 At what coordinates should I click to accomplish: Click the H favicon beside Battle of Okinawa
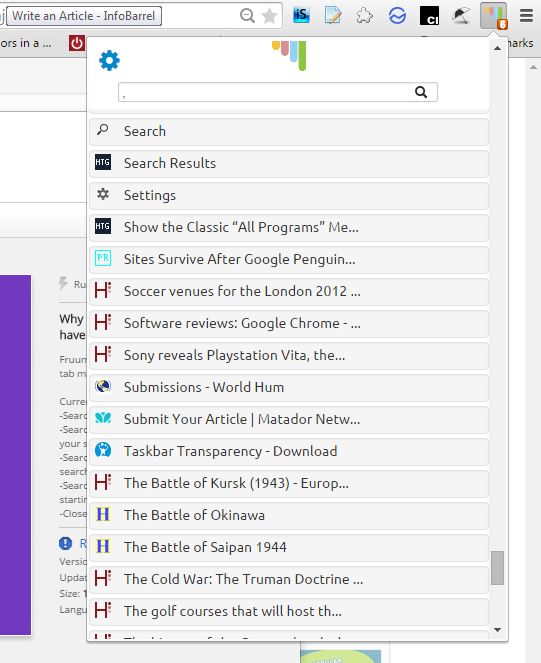pos(103,514)
